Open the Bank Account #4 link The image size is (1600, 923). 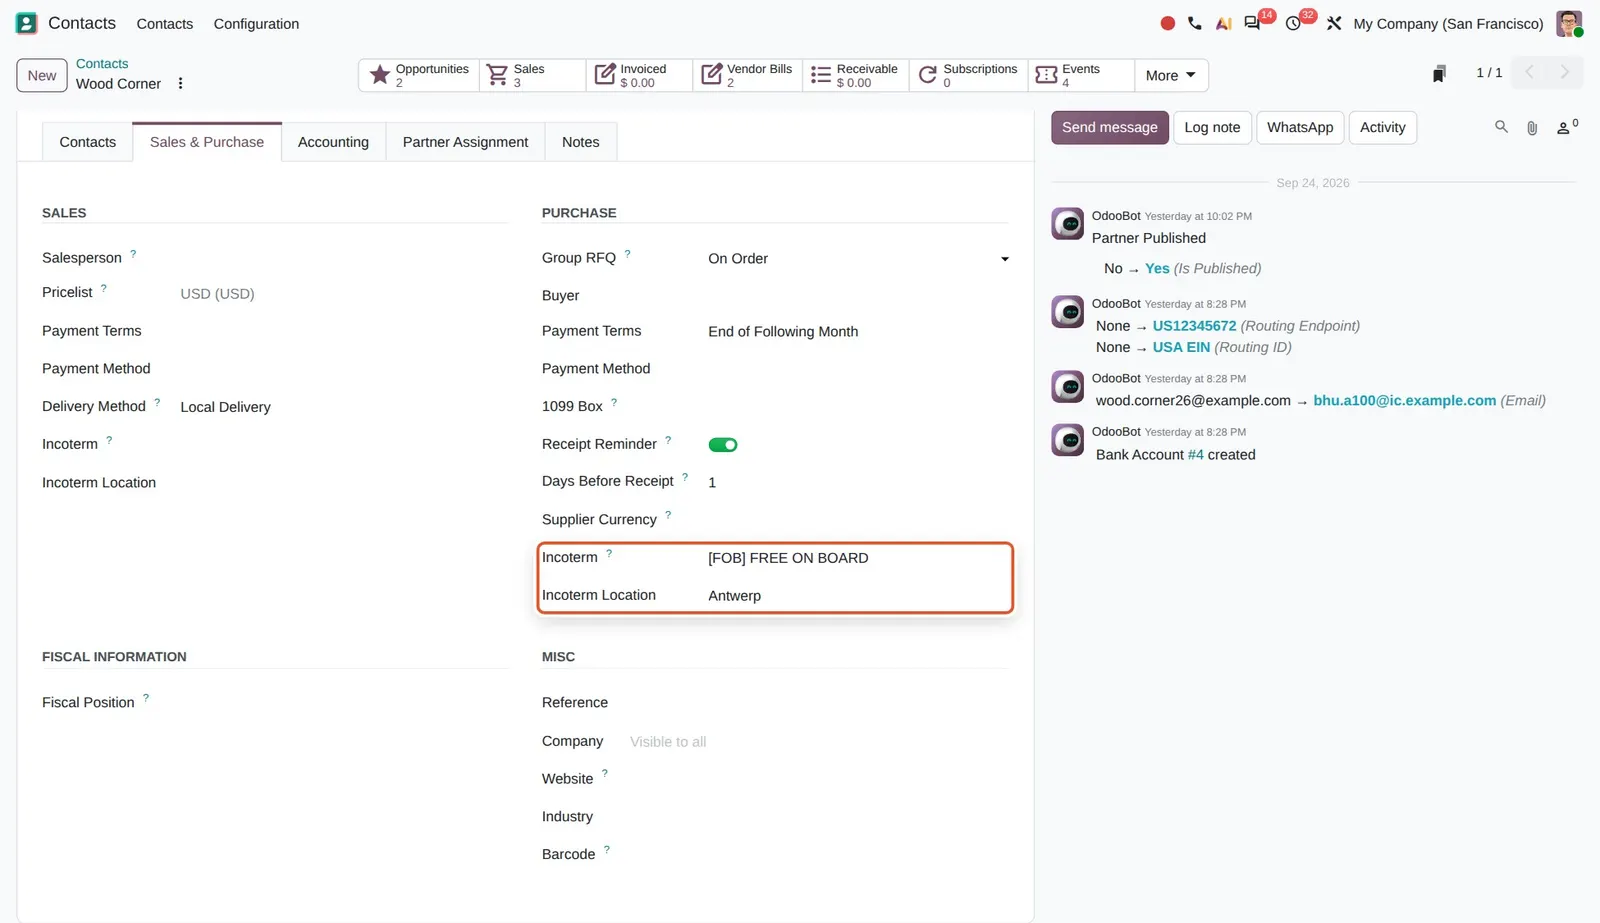point(1195,454)
